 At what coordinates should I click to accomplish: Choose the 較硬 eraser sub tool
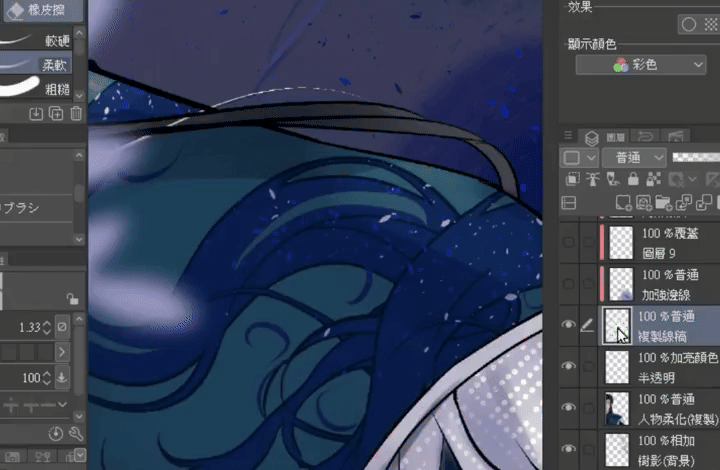[x=36, y=40]
